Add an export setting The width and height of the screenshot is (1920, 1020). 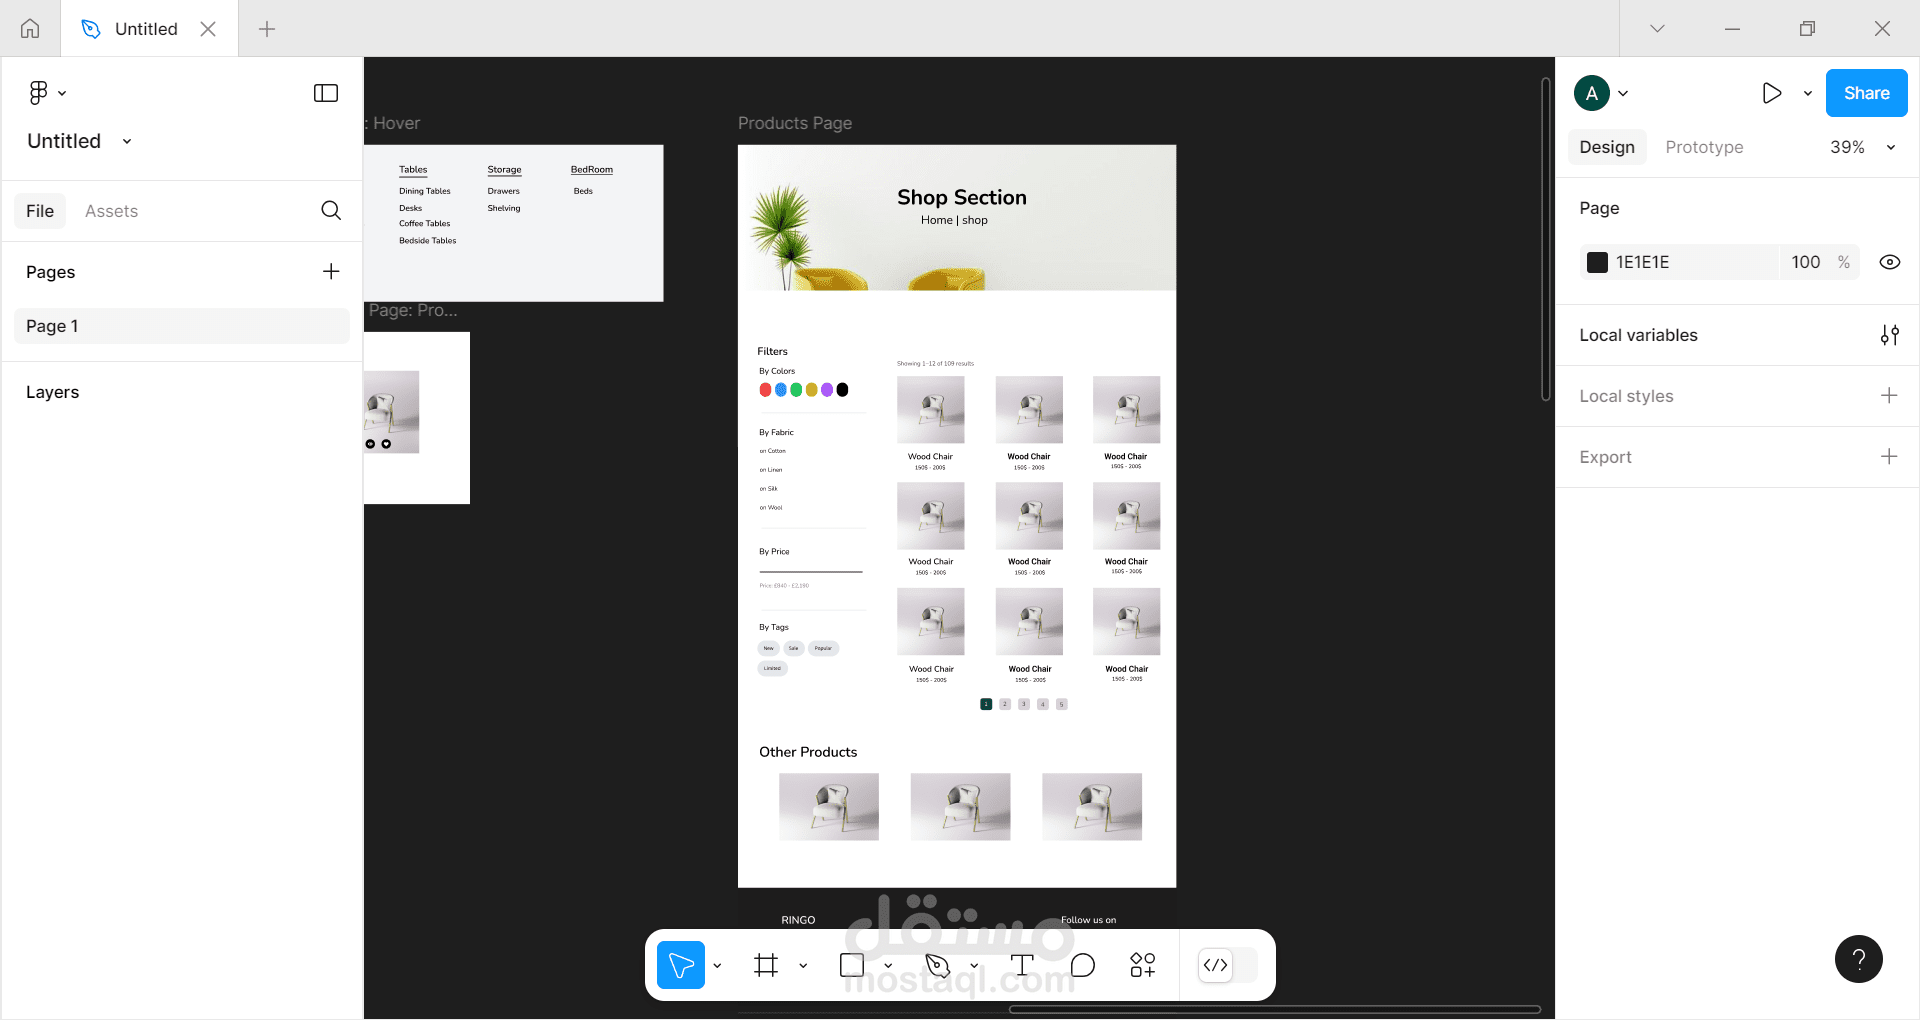[x=1889, y=457]
